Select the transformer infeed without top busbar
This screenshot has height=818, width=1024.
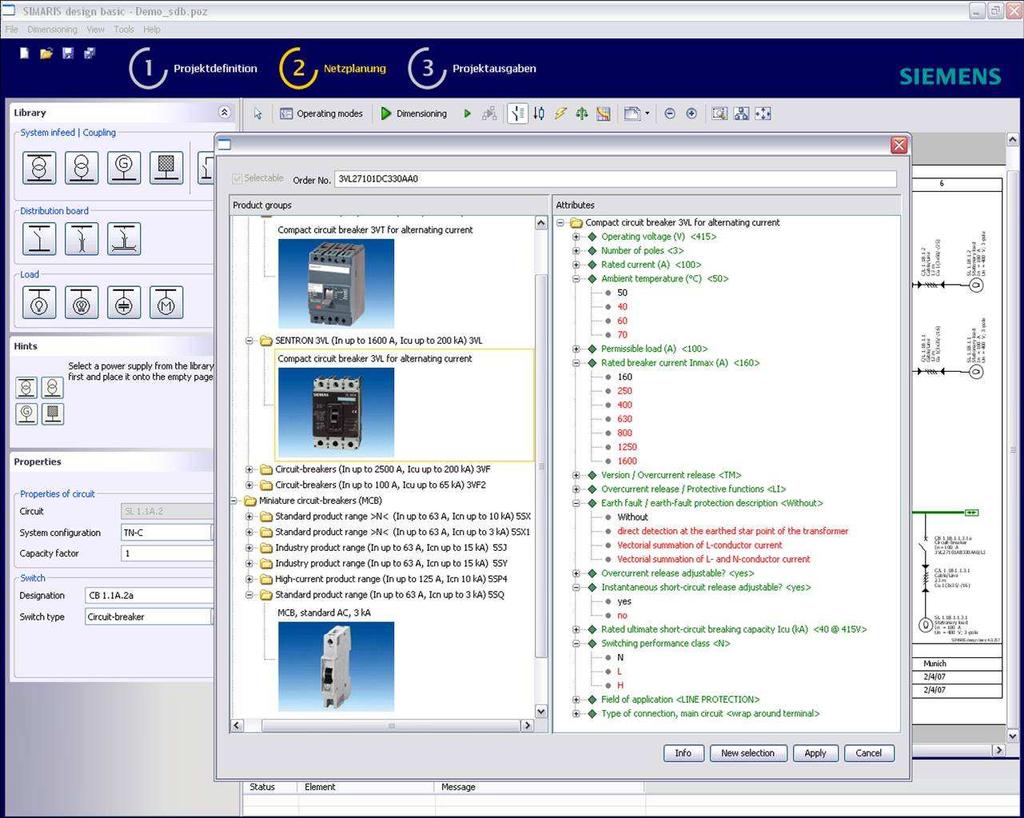[x=82, y=167]
